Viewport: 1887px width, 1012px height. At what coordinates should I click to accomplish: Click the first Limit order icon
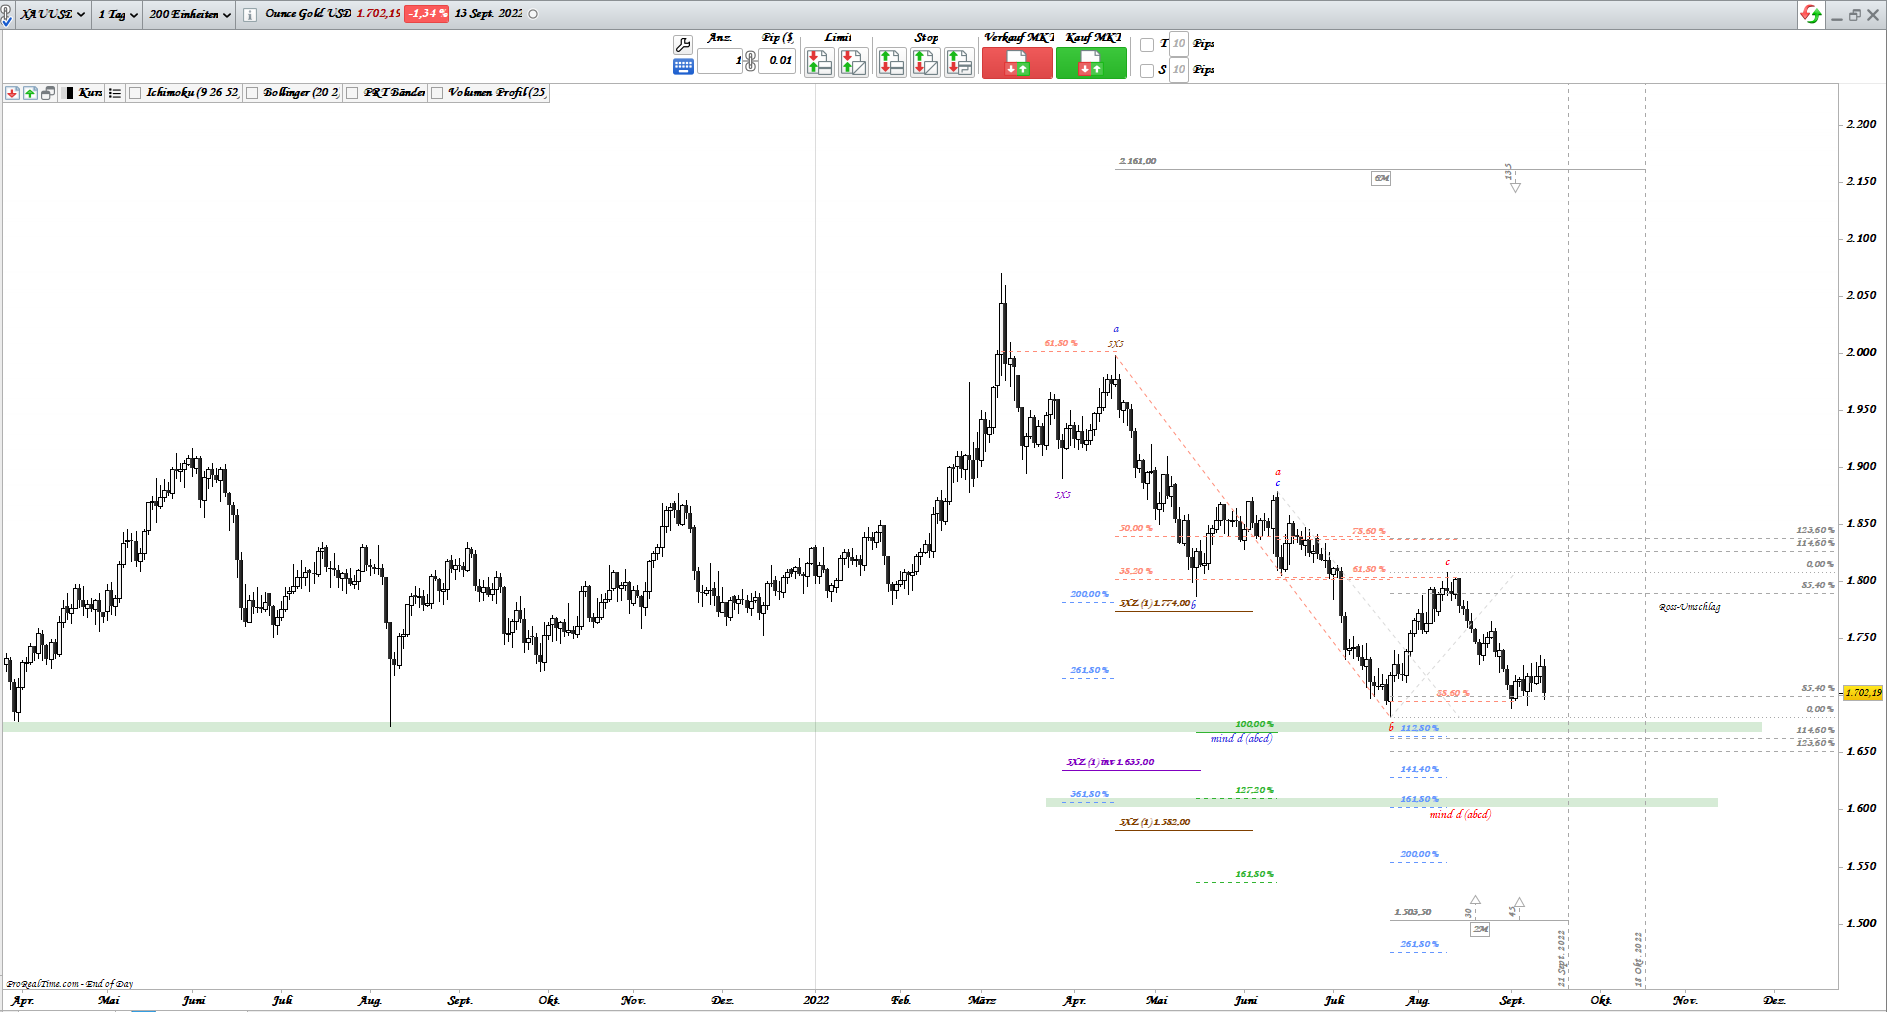click(x=819, y=62)
